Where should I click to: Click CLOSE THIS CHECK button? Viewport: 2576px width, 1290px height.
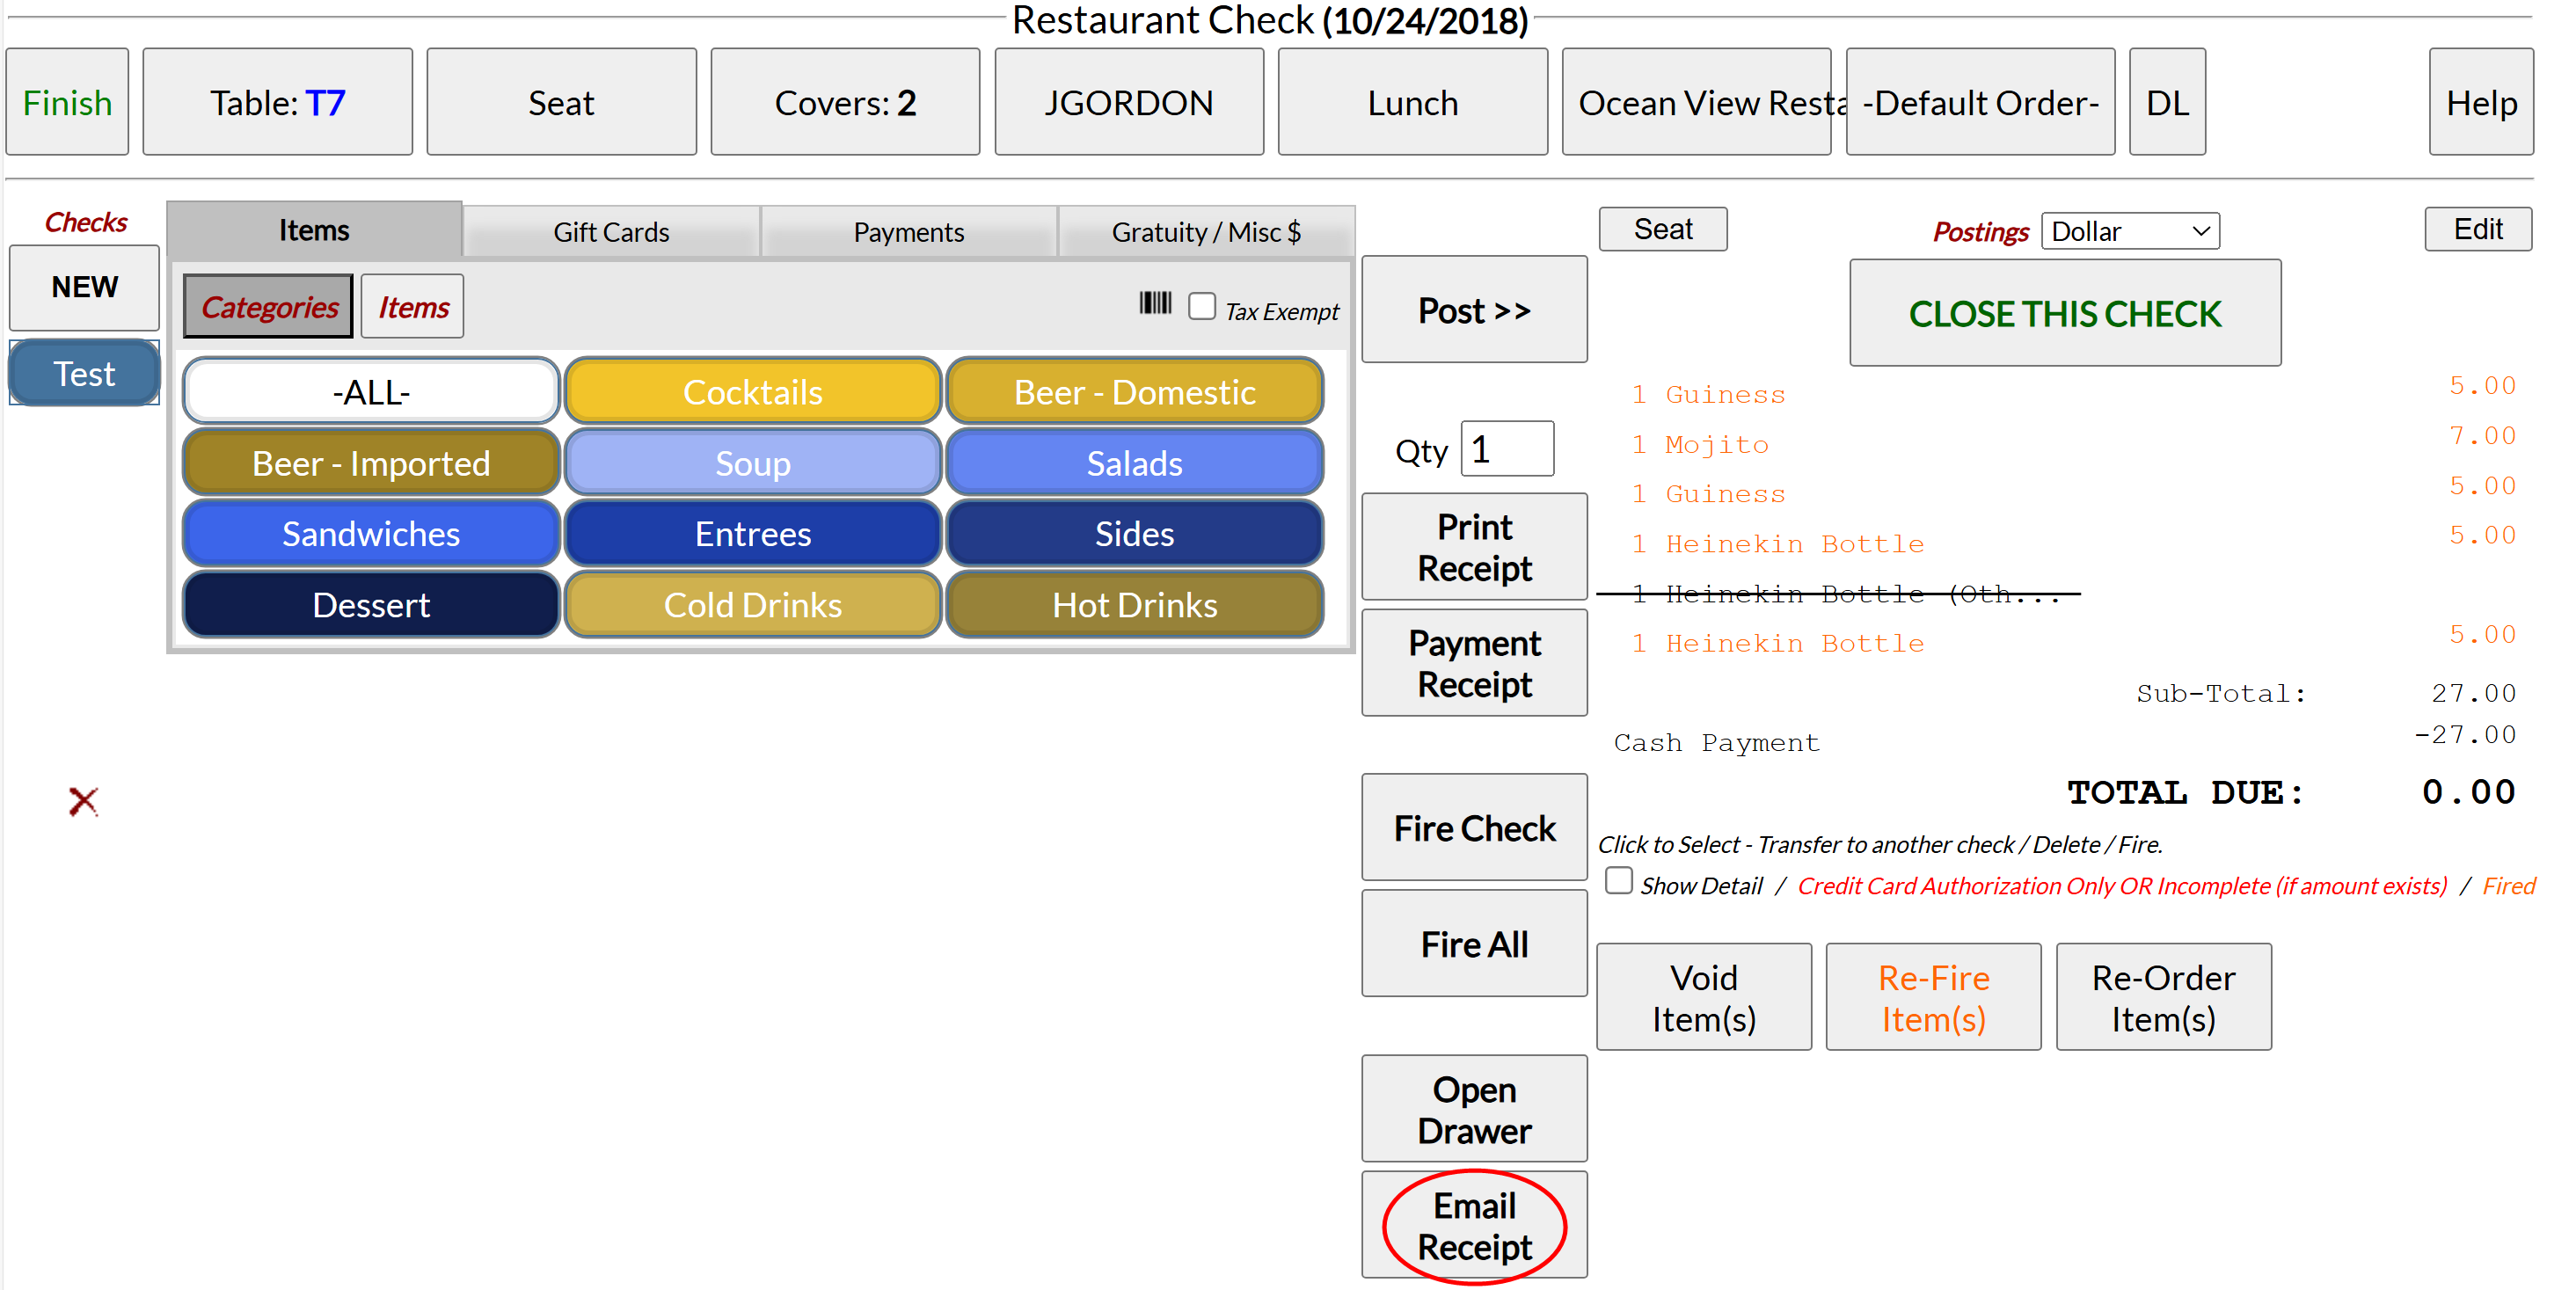(2064, 314)
